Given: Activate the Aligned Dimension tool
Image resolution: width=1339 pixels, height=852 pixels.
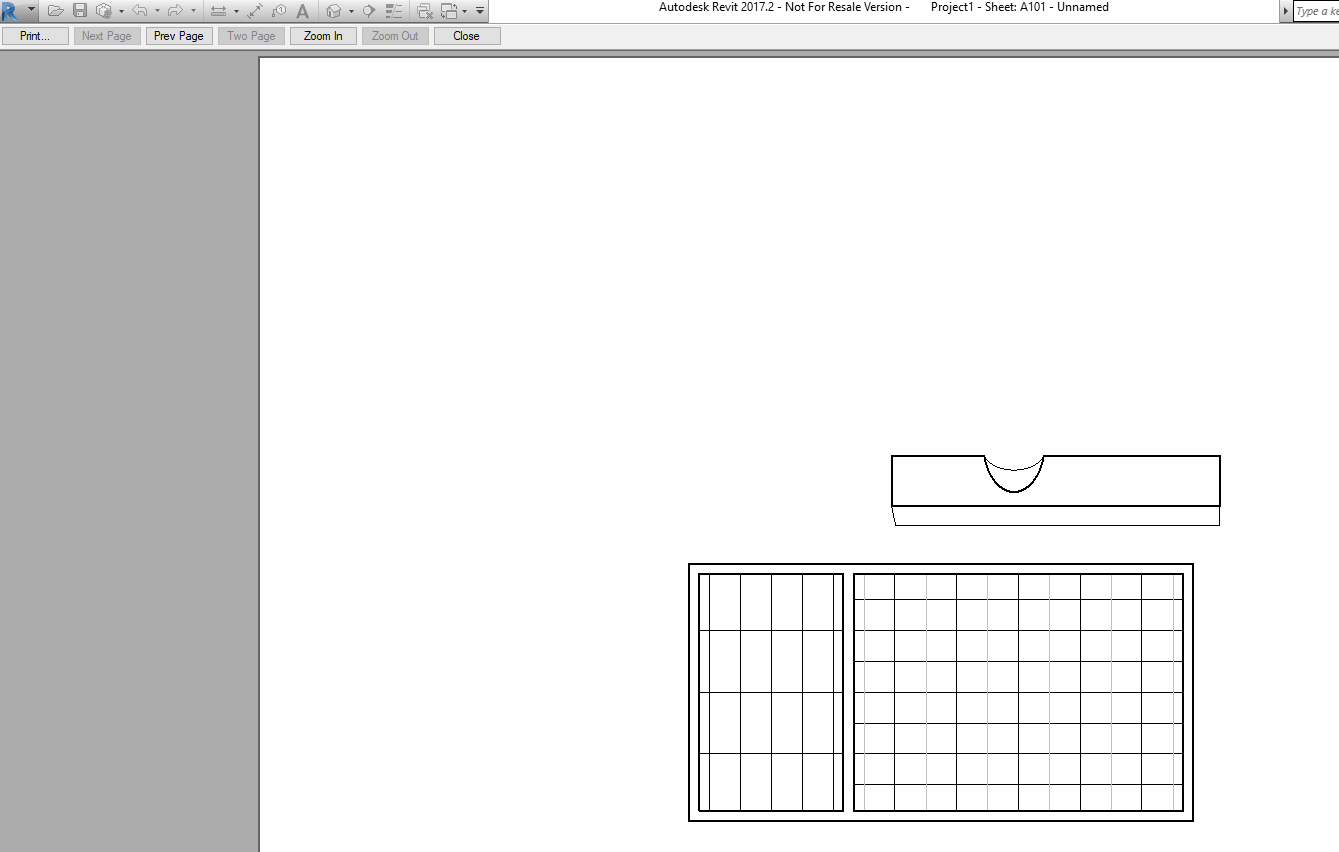Looking at the screenshot, I should point(253,10).
